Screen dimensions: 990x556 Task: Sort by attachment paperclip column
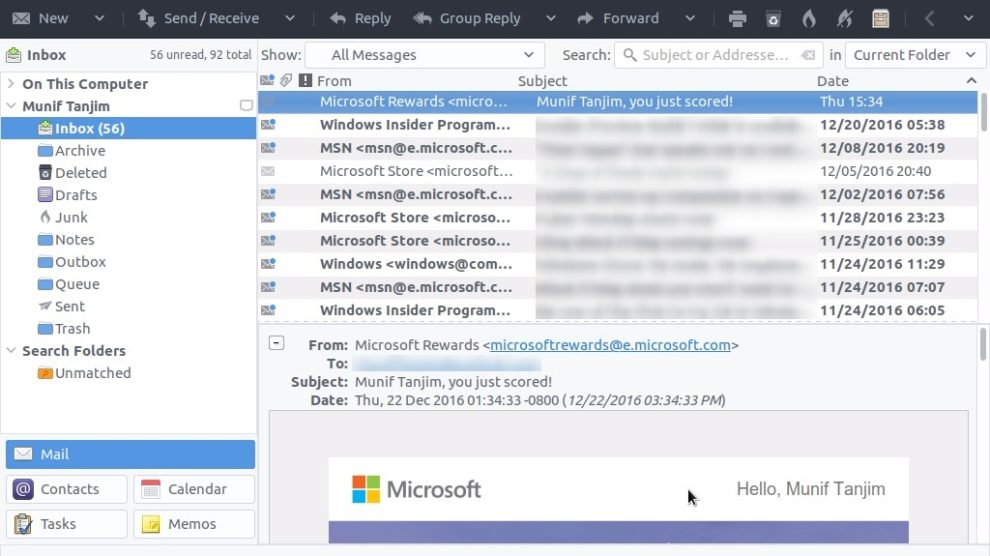(x=286, y=80)
